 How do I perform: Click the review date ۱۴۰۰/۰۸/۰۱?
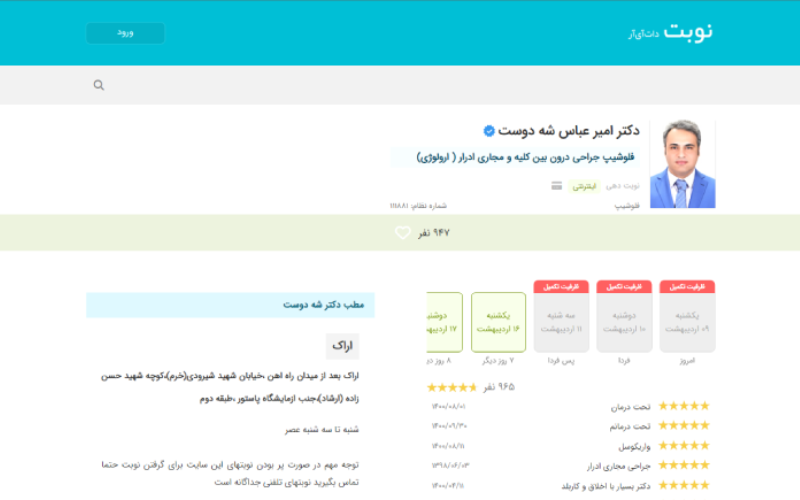448,407
